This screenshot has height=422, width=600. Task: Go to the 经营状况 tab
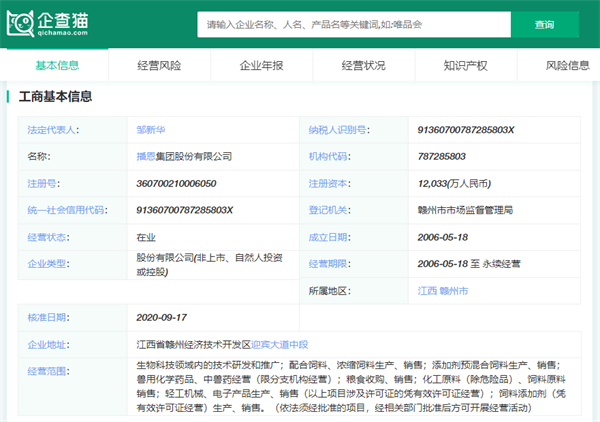(363, 65)
